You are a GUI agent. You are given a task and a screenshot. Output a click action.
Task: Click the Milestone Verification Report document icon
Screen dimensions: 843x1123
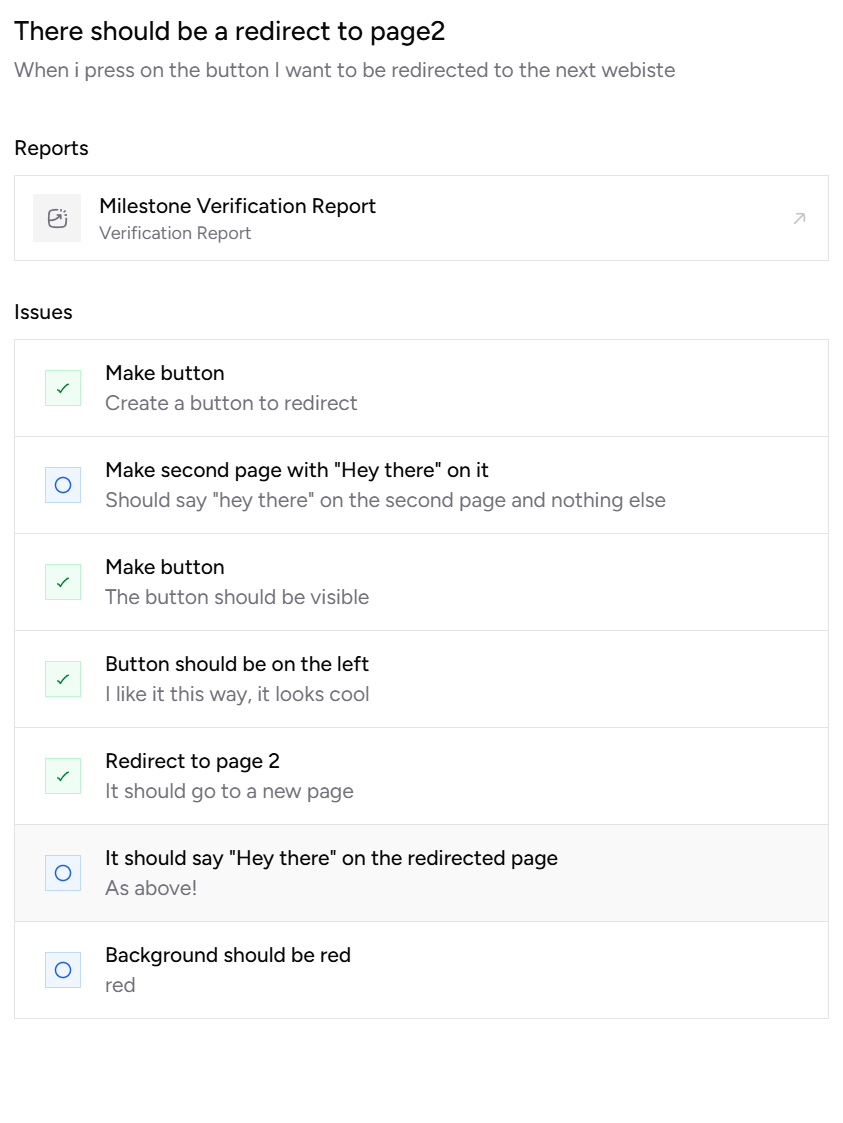57,218
